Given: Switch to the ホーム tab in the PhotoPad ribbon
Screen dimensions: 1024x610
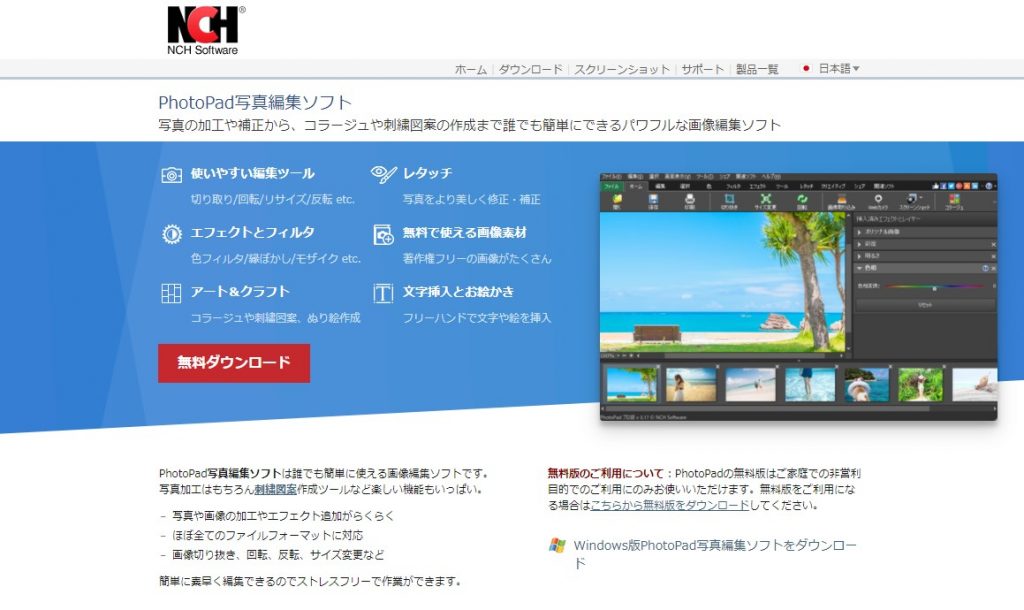Looking at the screenshot, I should (636, 186).
